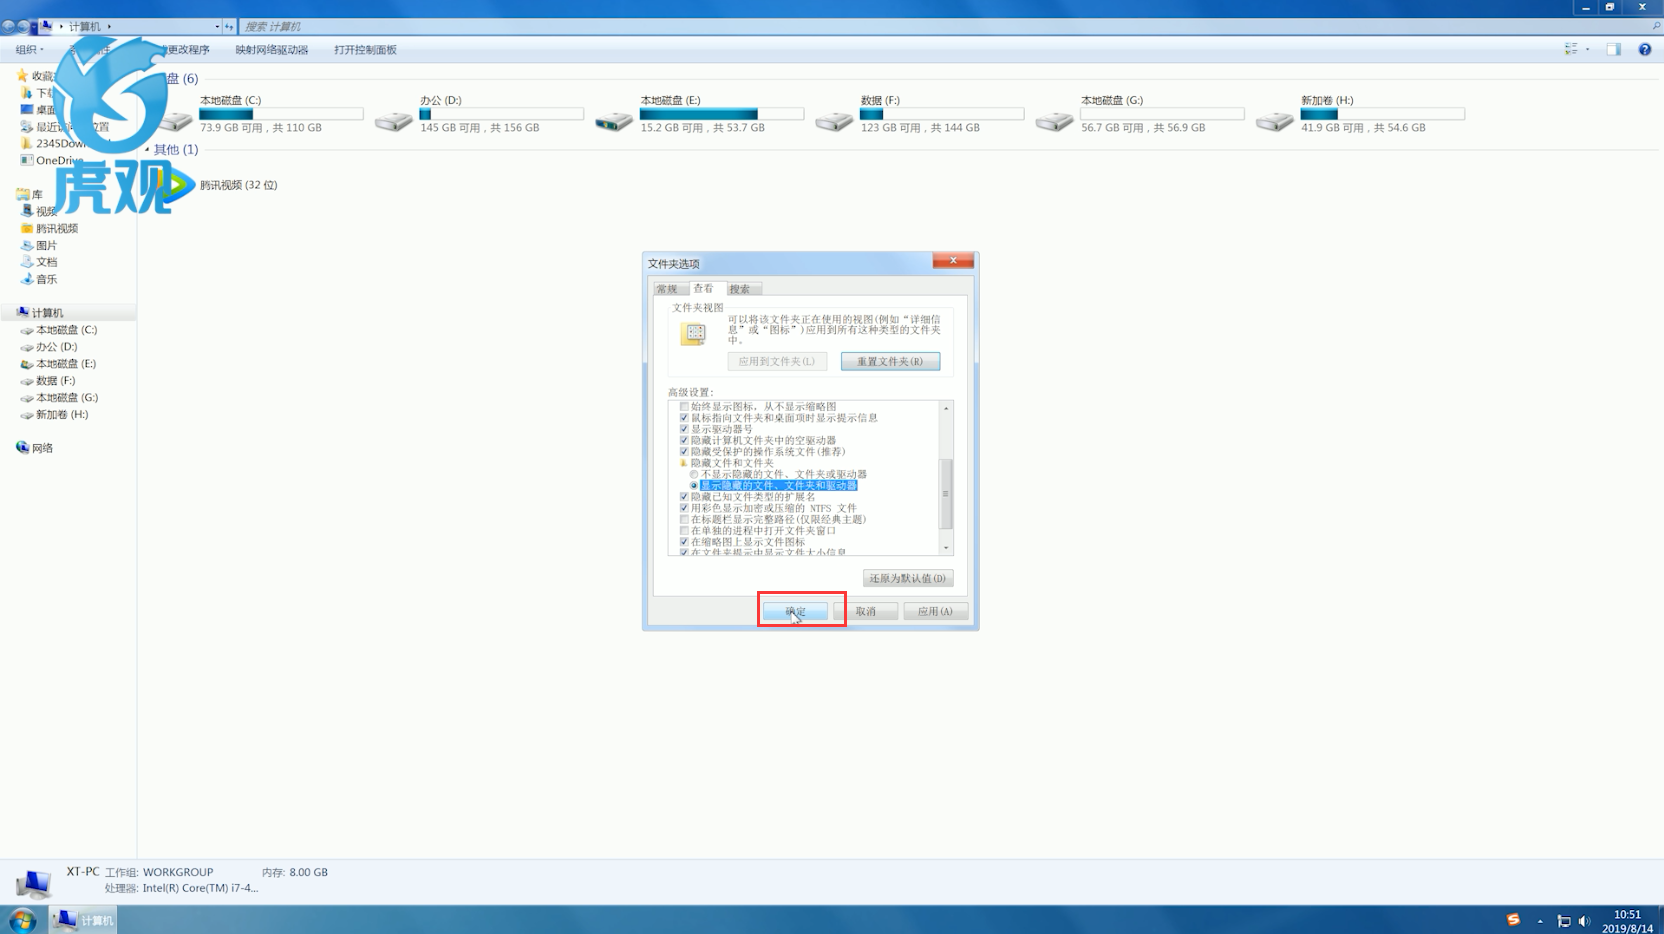1664x934 pixels.
Task: Click the 计算机 taskbar button
Action: 84,920
